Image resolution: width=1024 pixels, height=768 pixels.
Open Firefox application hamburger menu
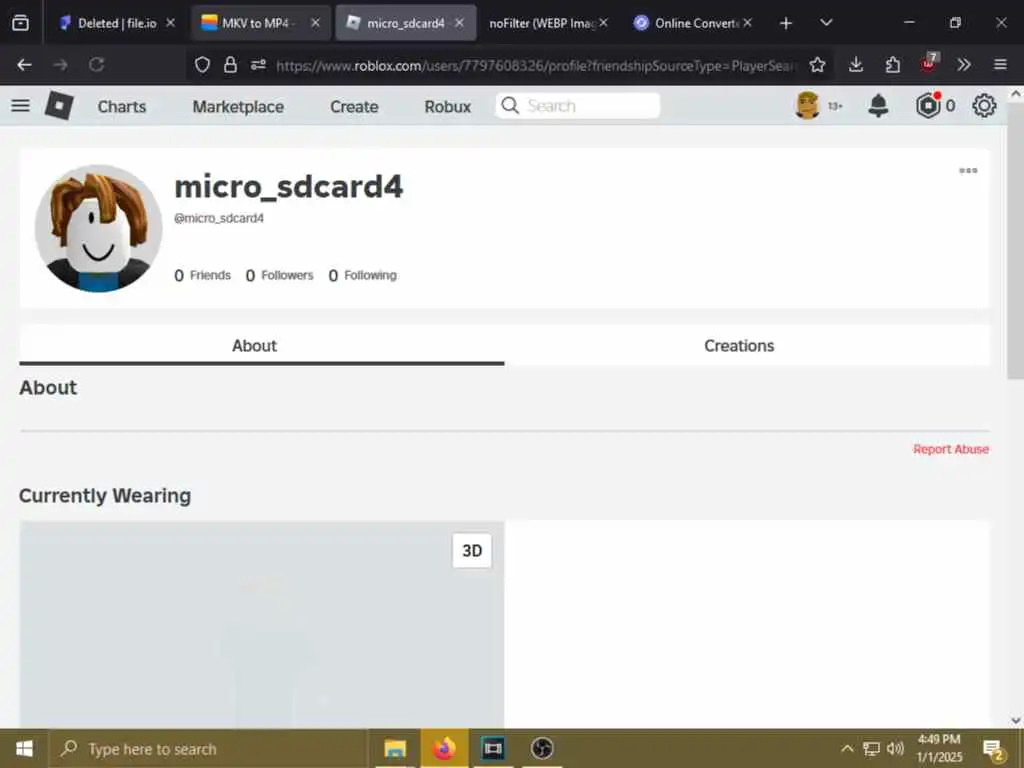pyautogui.click(x=1000, y=65)
